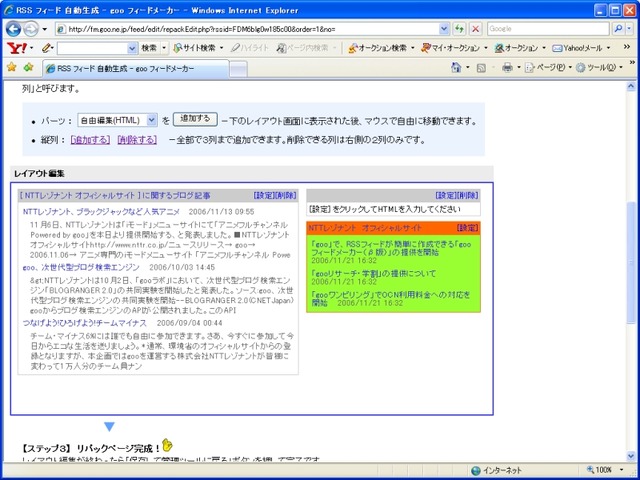
Task: Click the 100% zoom level control
Action: coord(602,469)
